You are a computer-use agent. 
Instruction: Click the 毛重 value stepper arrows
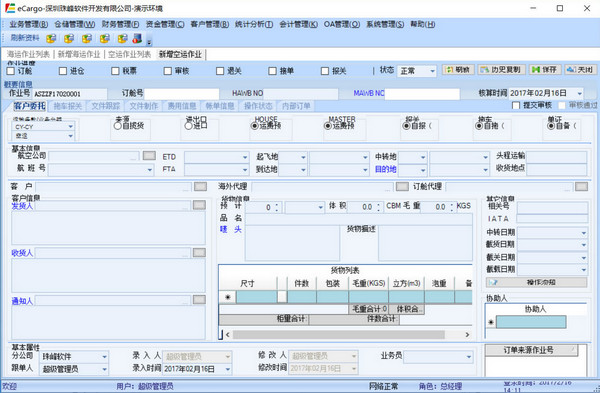(x=452, y=207)
